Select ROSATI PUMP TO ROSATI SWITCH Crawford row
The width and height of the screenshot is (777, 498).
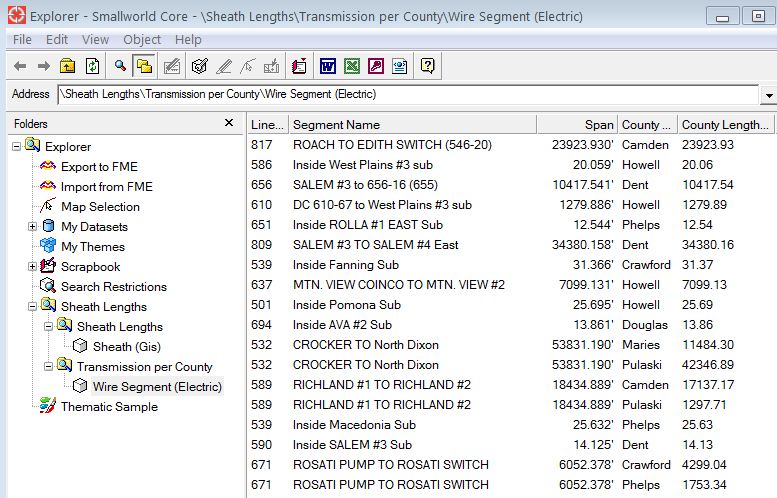click(511, 465)
